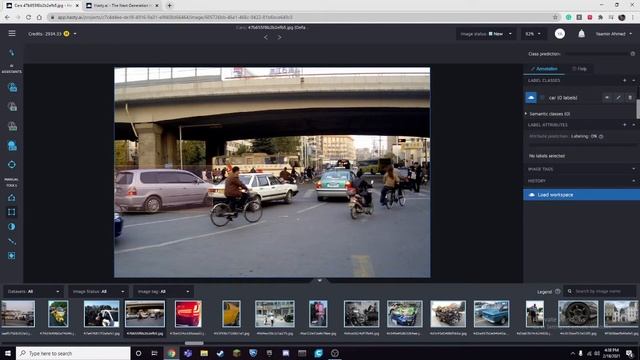Edit the car label class
640x360 pixels.
pyautogui.click(x=618, y=98)
